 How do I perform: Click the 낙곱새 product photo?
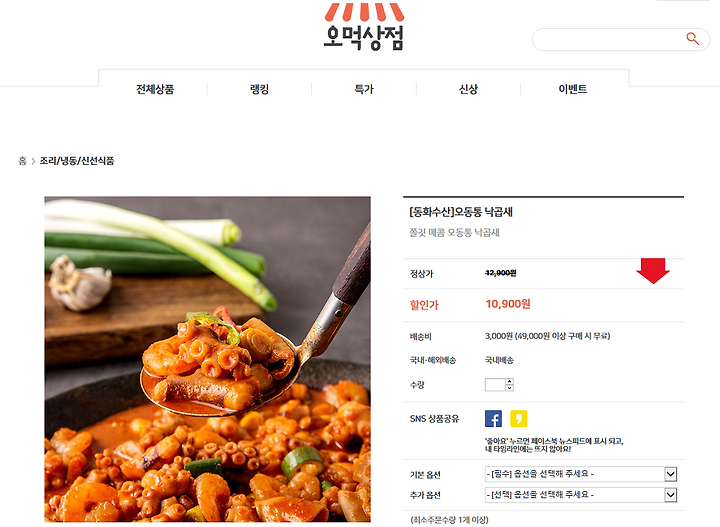pyautogui.click(x=208, y=359)
